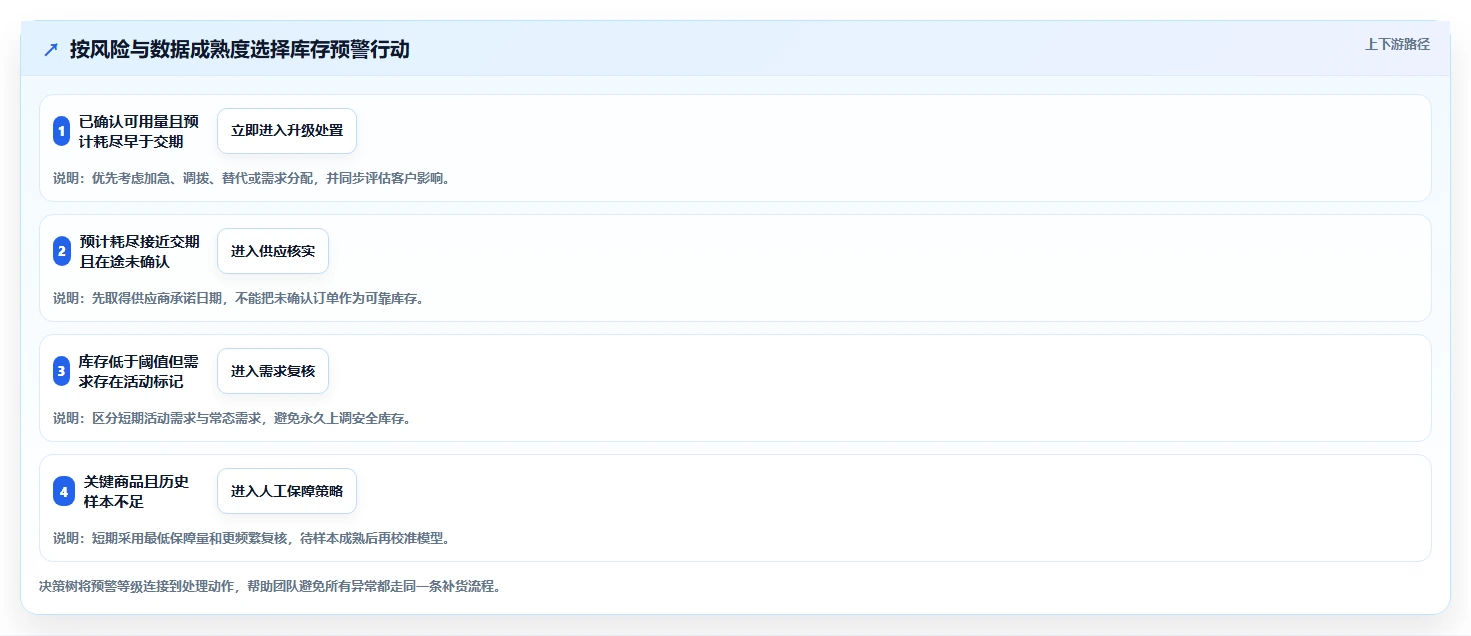Image resolution: width=1471 pixels, height=636 pixels.
Task: Click the note starting 说明：优先考虑加急
Action: coord(251,178)
